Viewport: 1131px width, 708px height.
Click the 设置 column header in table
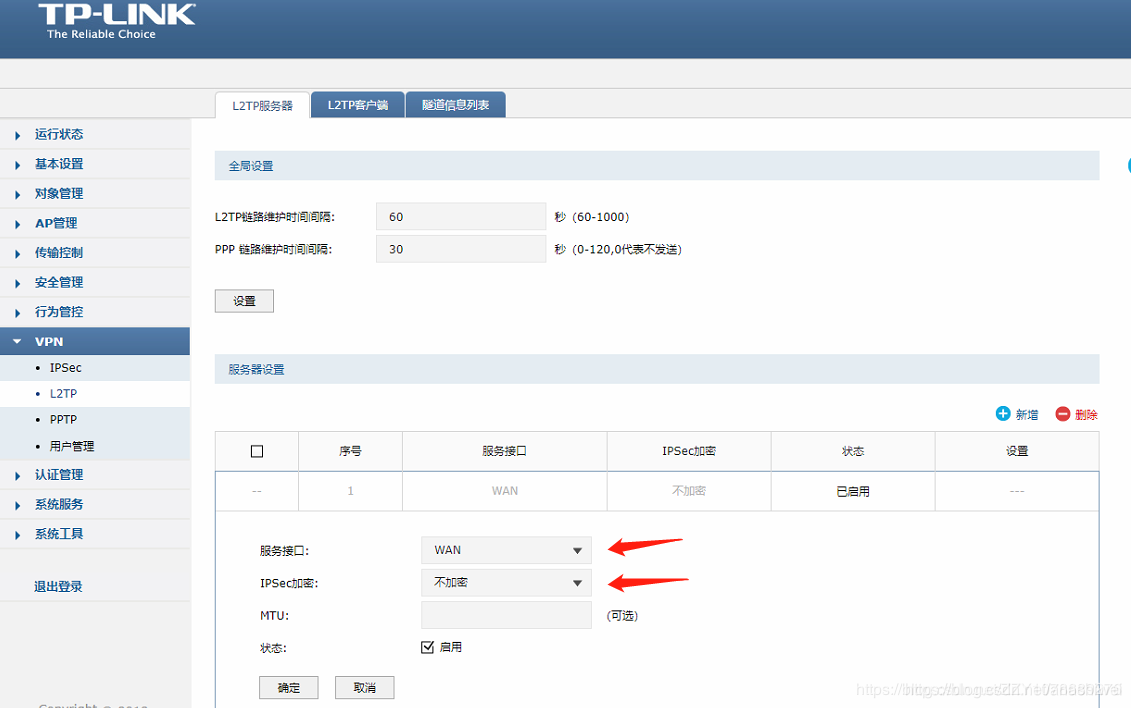pos(1017,451)
